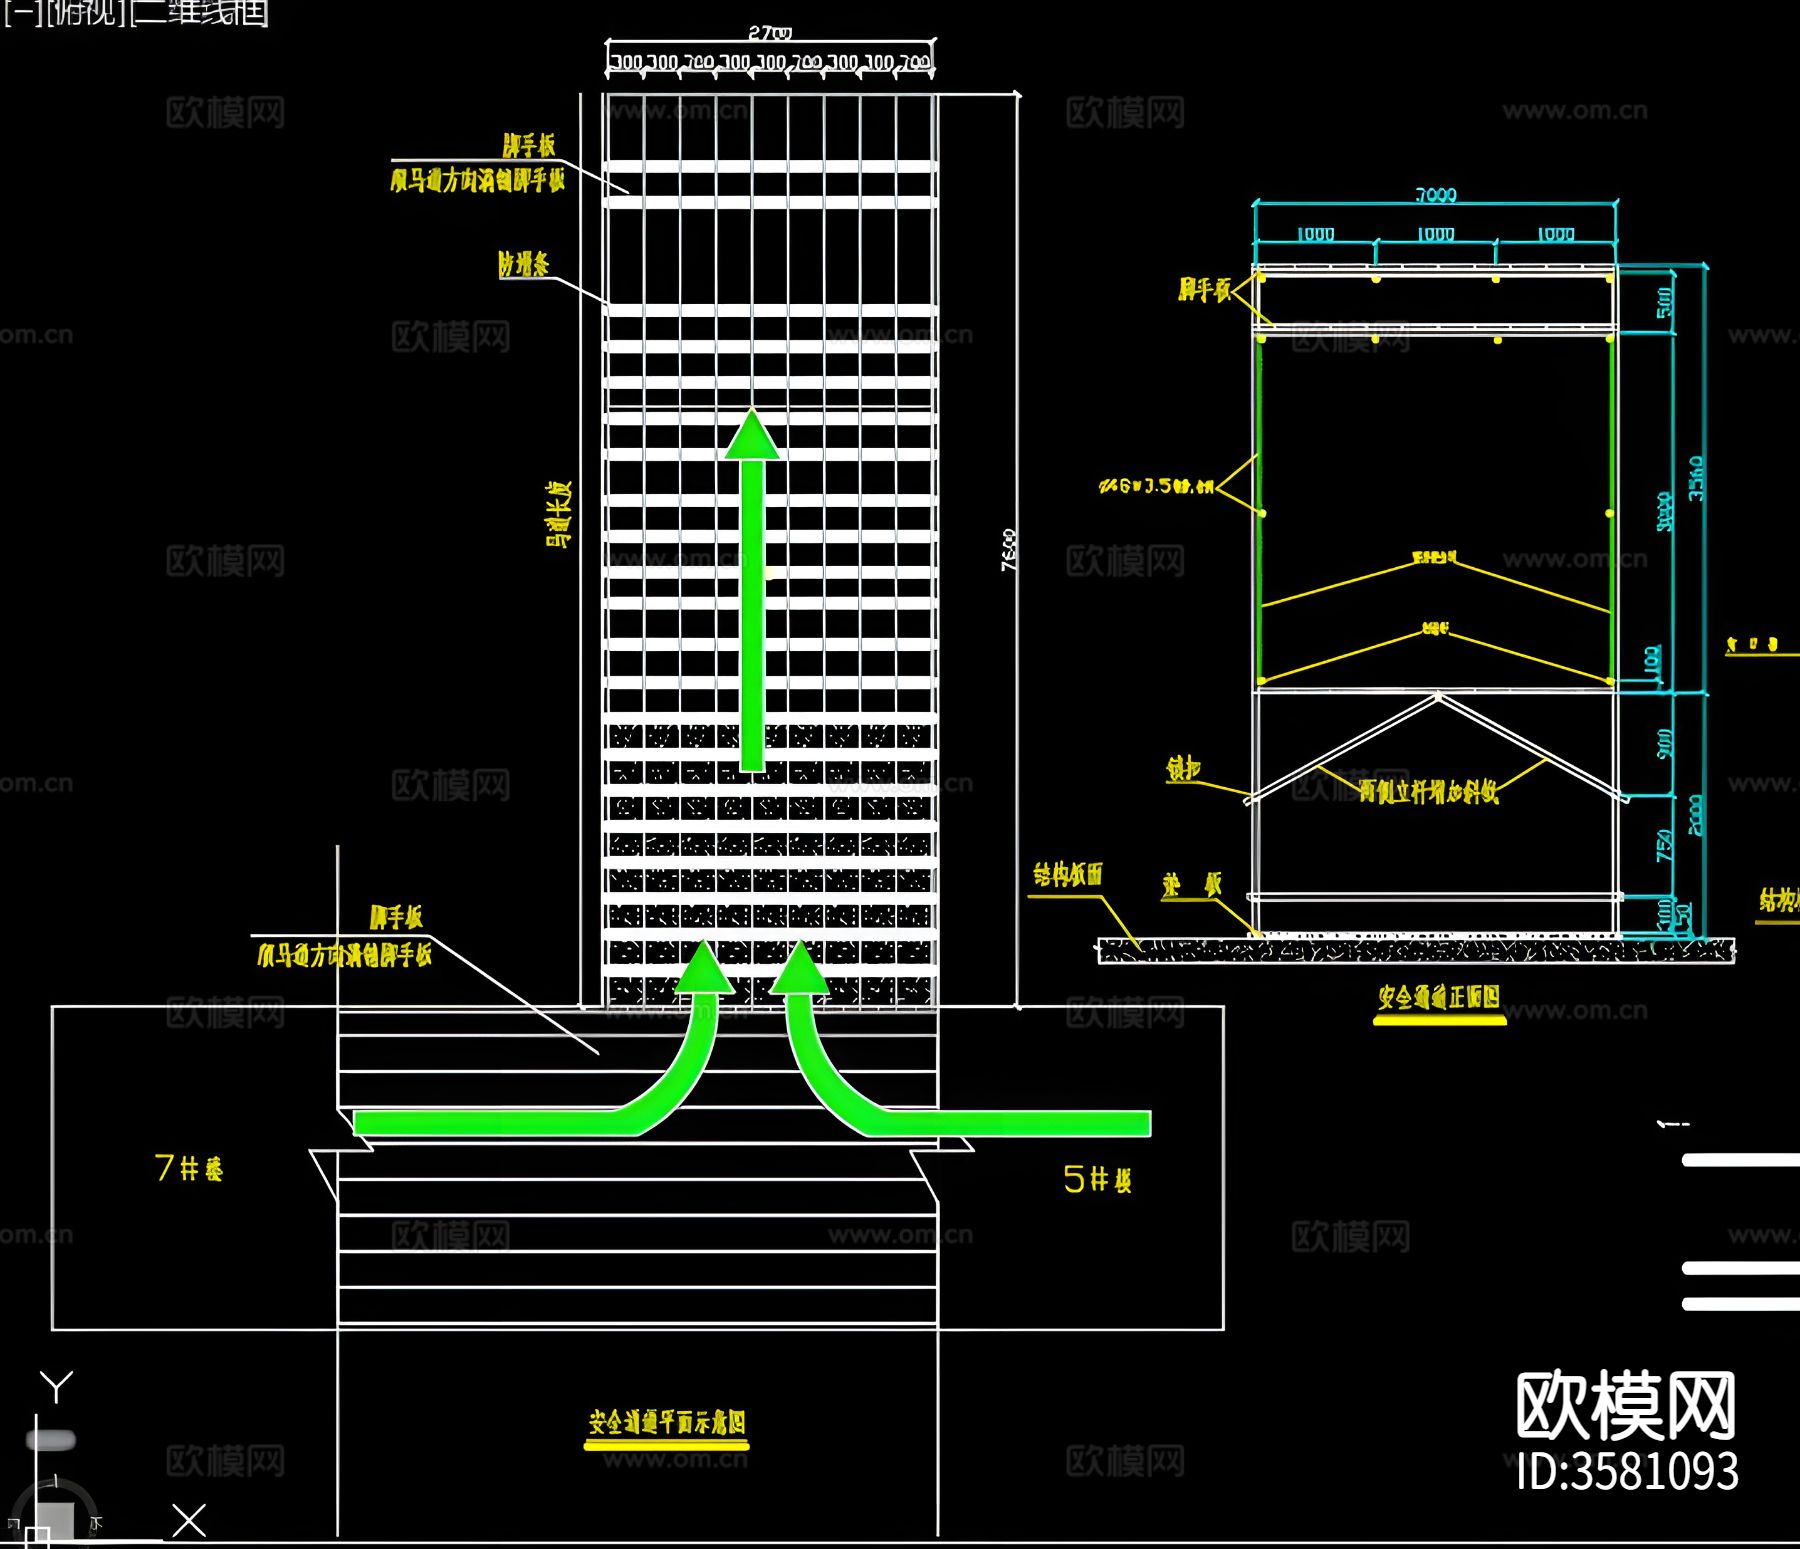Select the 脚手板 label on the front elevation
Screen dimensions: 1800x1549
tap(1204, 290)
